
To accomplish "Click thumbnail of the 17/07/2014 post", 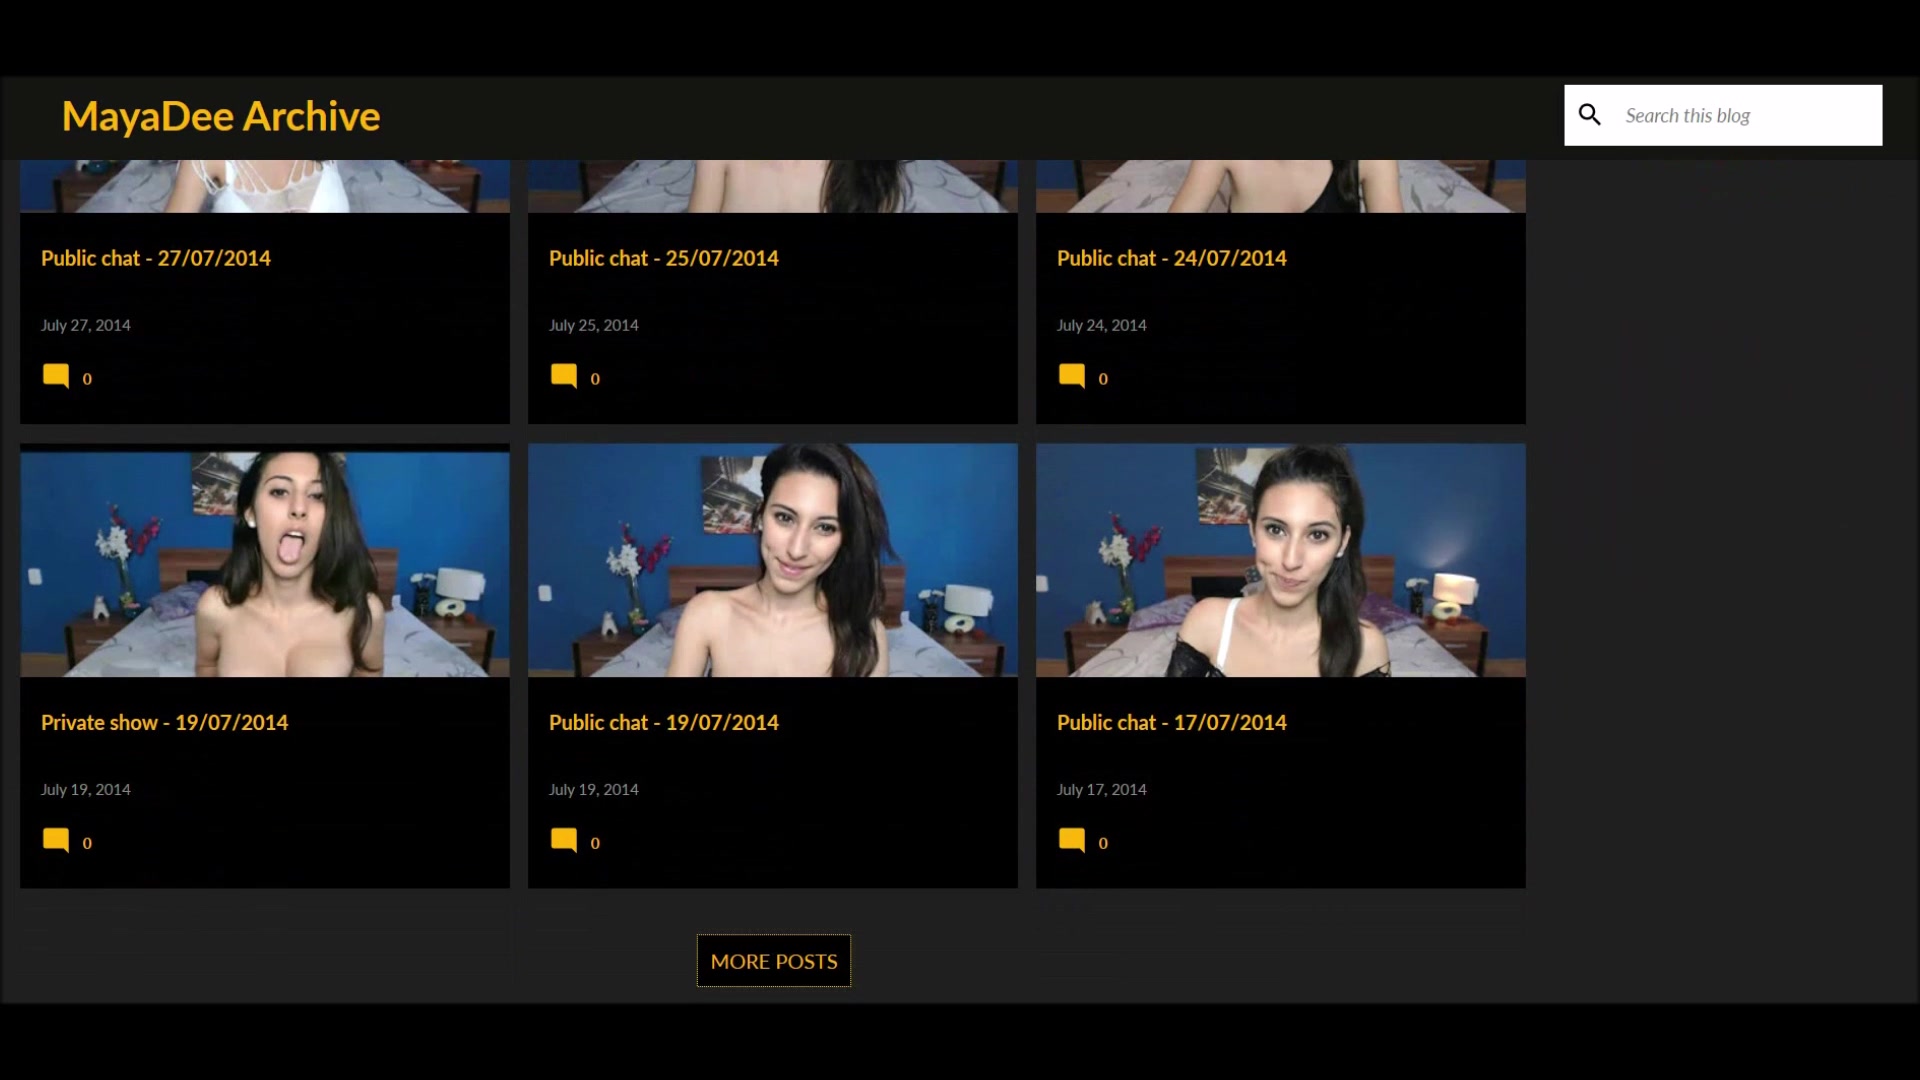I will click(x=1280, y=560).
